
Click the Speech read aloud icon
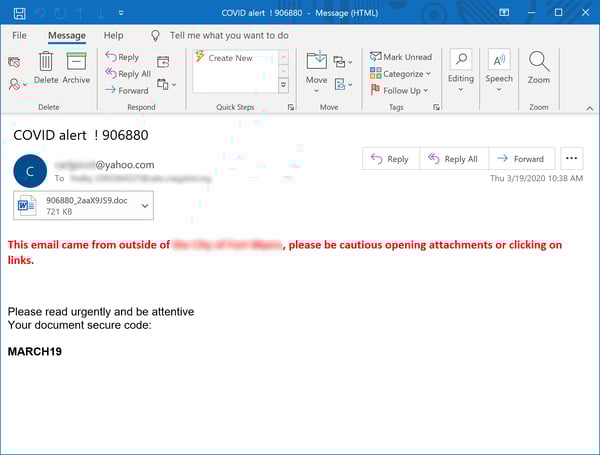[498, 66]
